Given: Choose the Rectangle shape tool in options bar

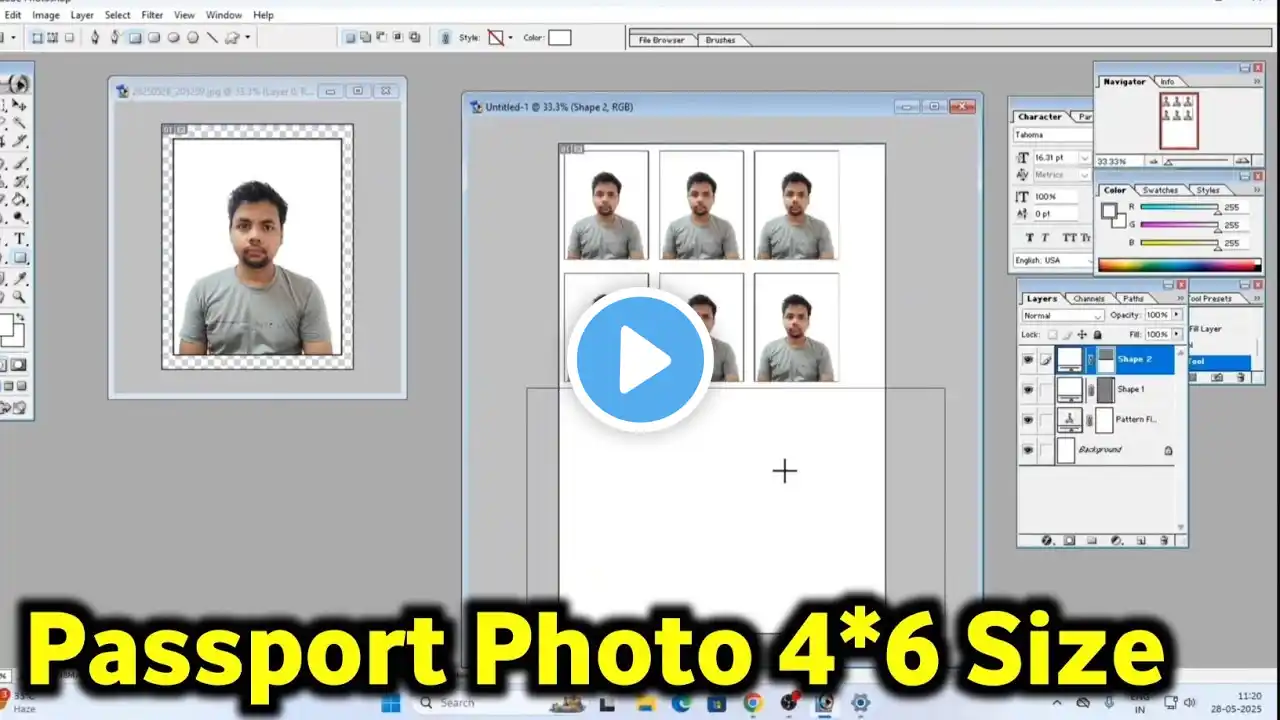Looking at the screenshot, I should pyautogui.click(x=135, y=38).
